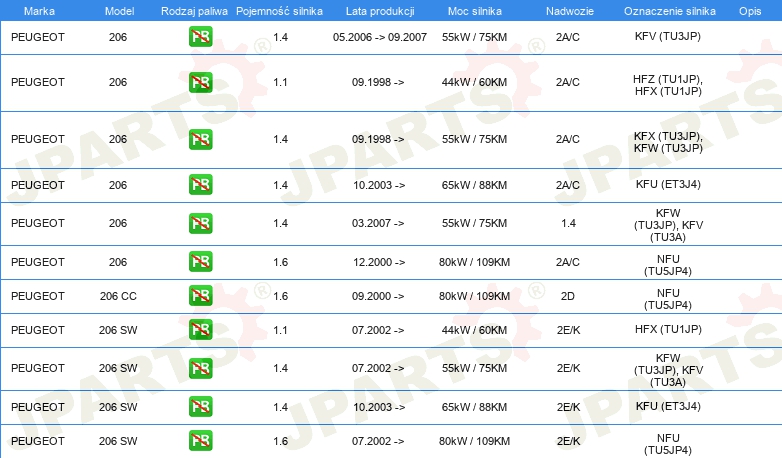Click NFU (TU5JP4) in the 12.2000 row
782x458 pixels.
[x=668, y=265]
